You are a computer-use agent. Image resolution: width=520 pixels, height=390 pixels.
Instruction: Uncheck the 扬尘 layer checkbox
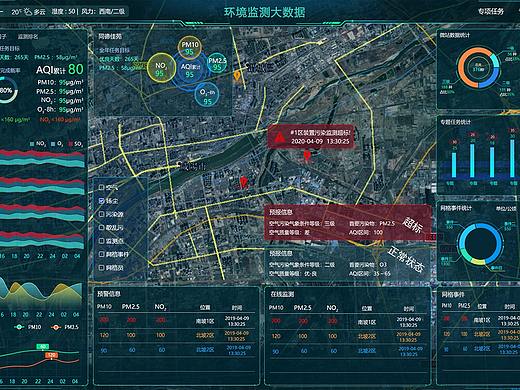[102, 201]
